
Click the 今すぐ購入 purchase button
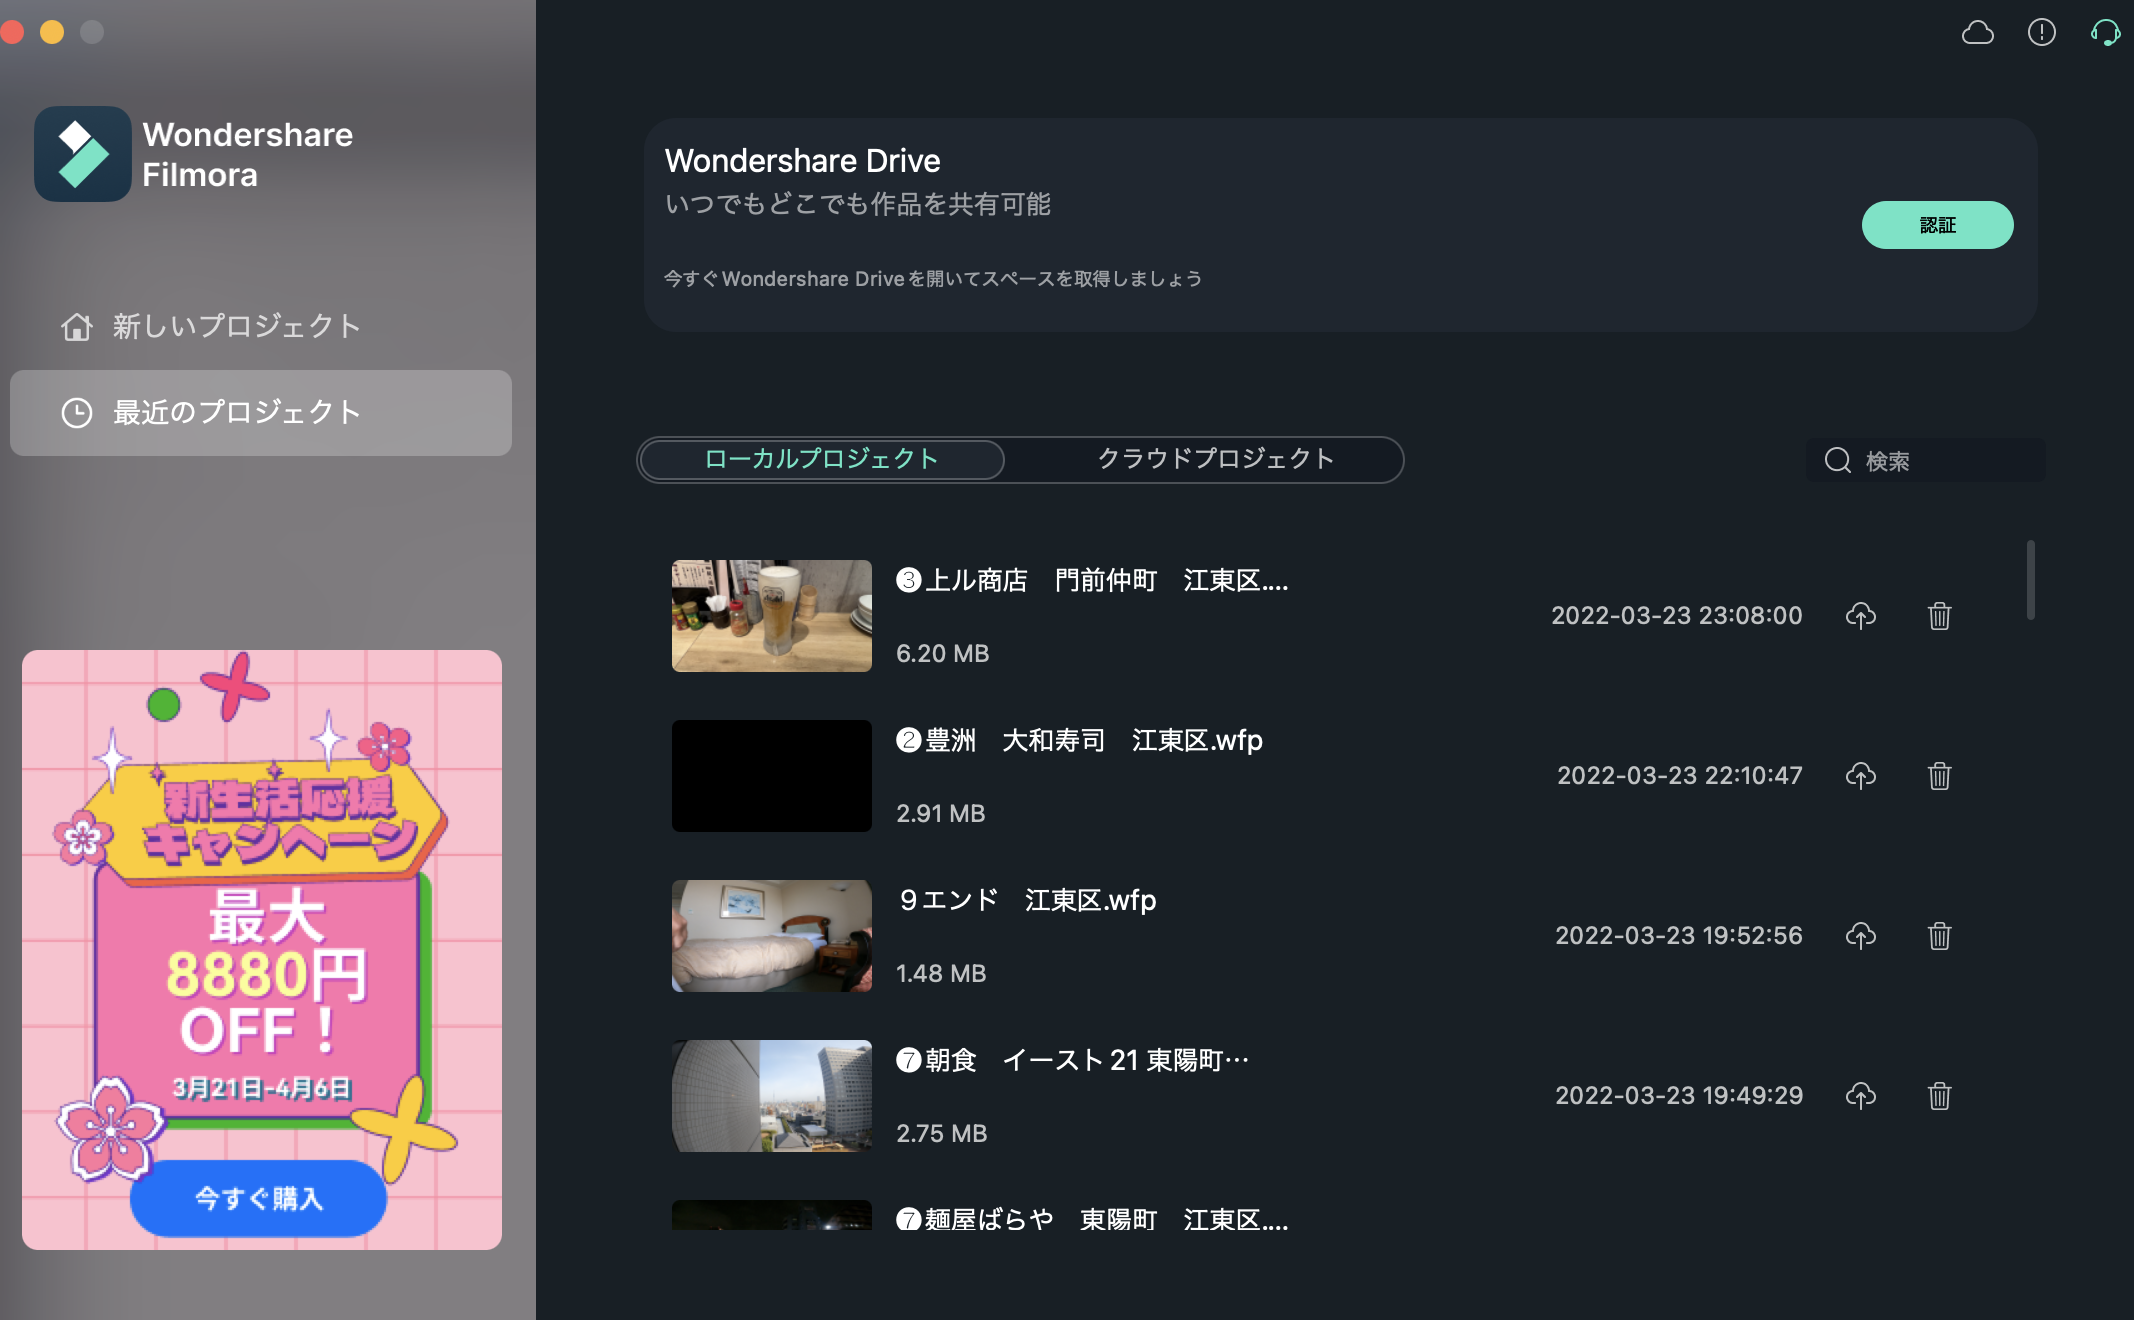(x=258, y=1198)
